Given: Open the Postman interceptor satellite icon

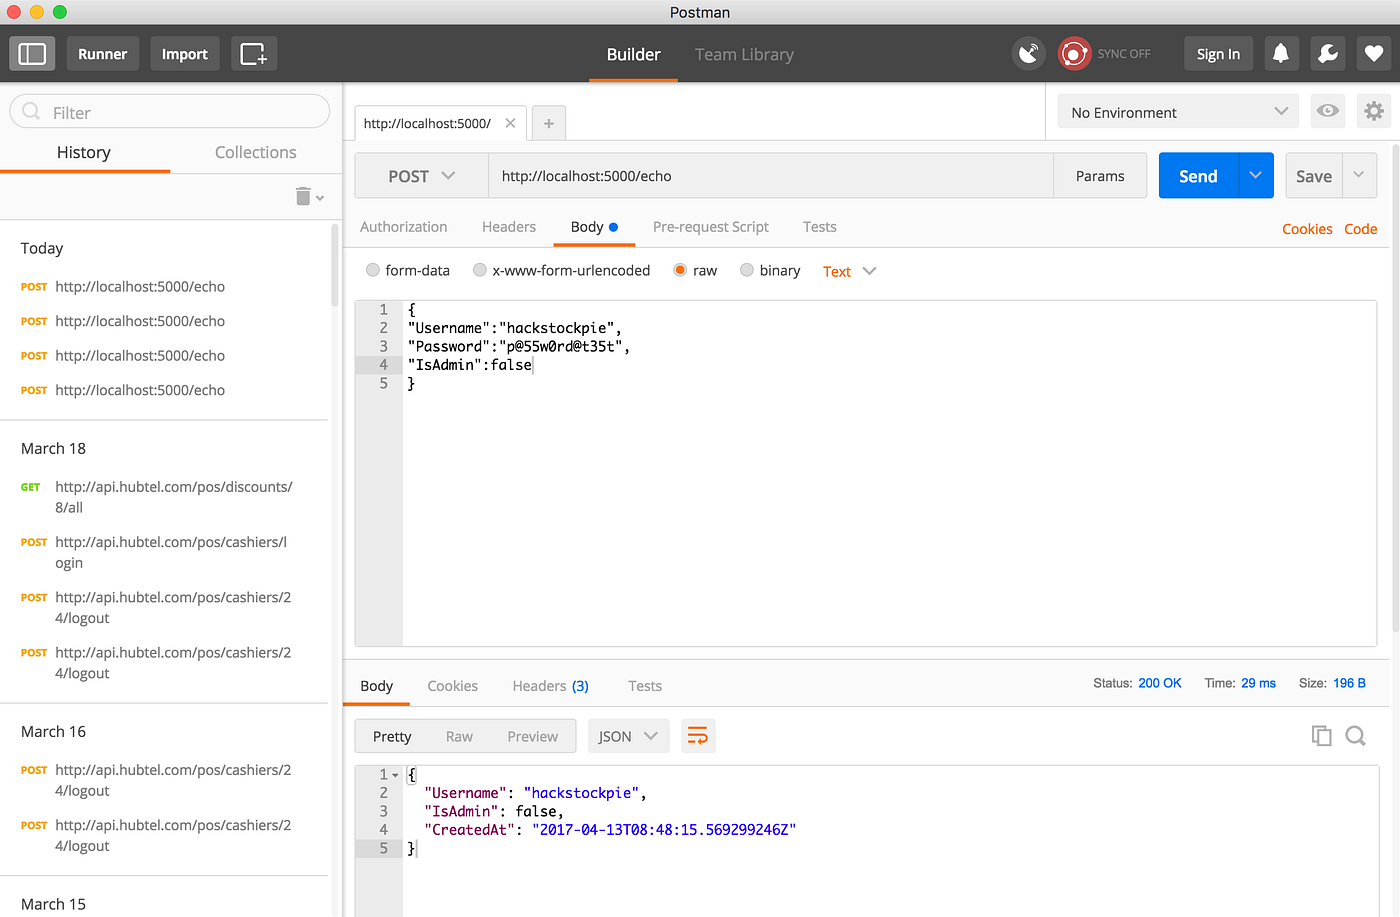Looking at the screenshot, I should (1029, 53).
